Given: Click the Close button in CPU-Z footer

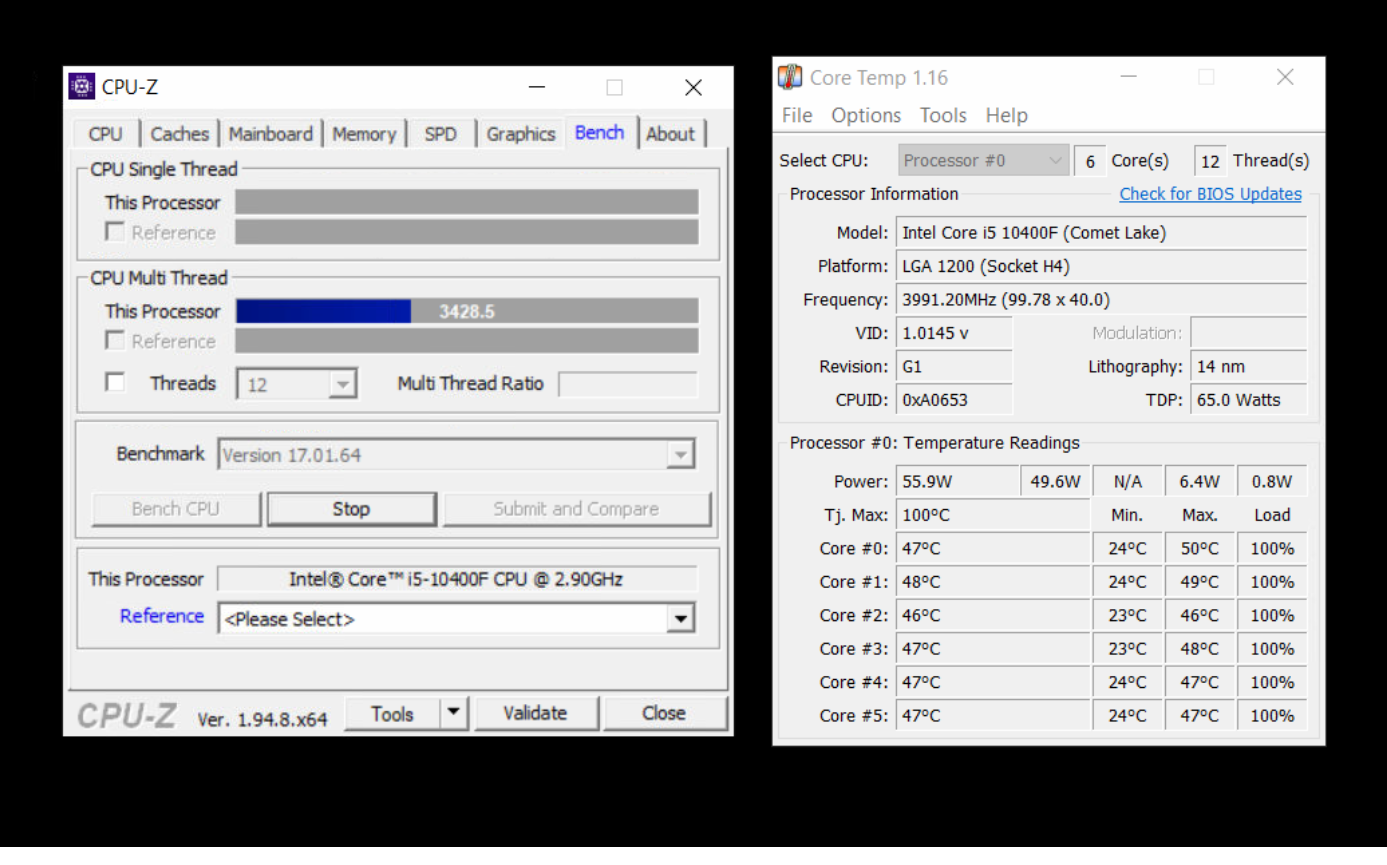Looking at the screenshot, I should coord(664,713).
